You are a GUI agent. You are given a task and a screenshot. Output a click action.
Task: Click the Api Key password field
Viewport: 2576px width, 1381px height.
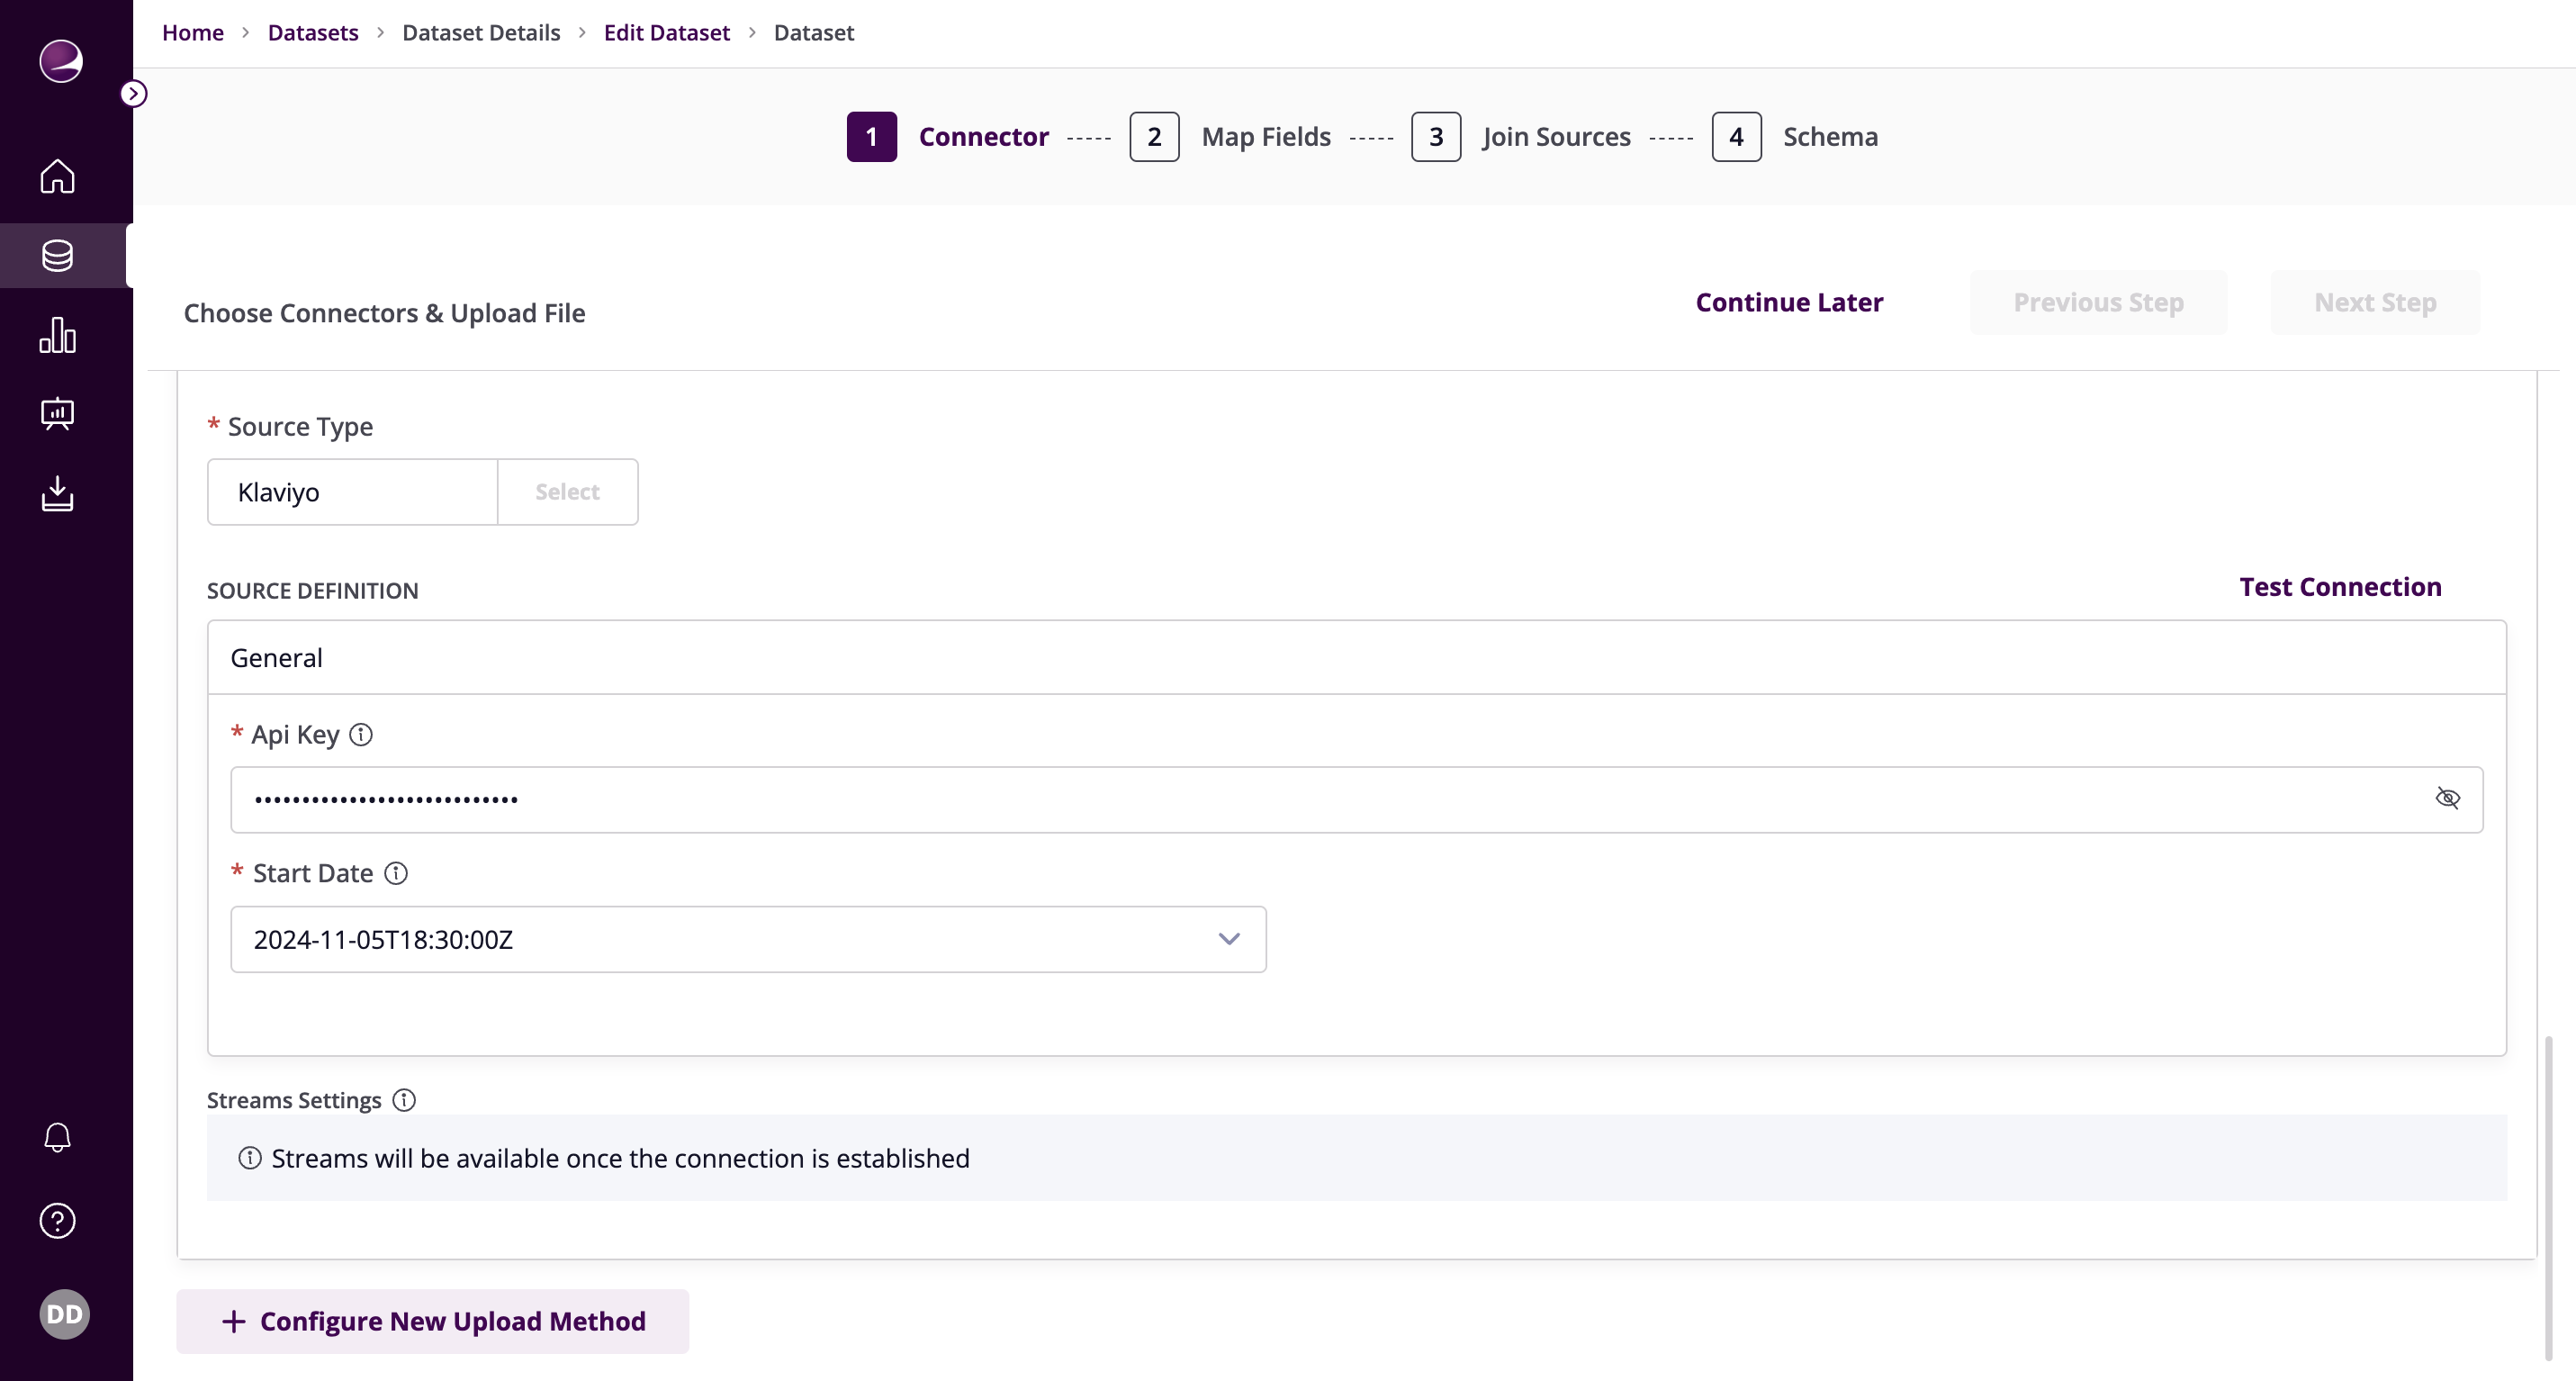click(1300, 799)
